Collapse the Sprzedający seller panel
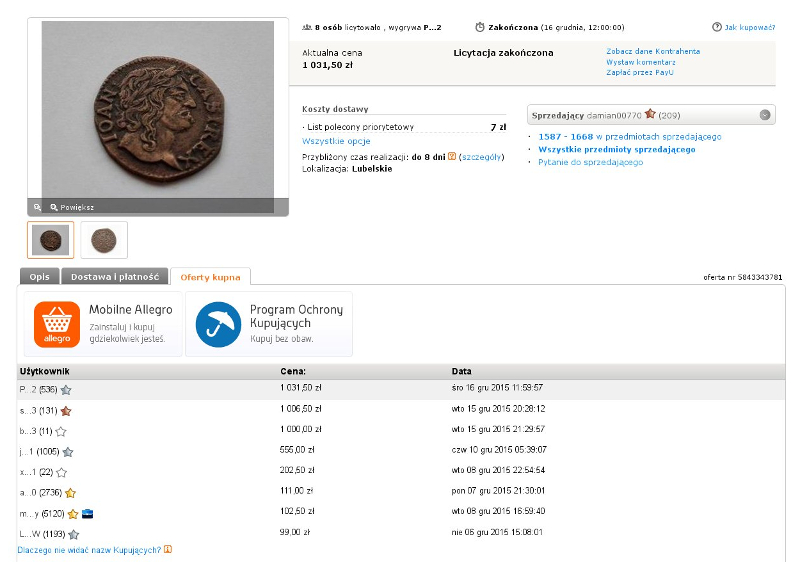800x562 pixels. click(765, 115)
